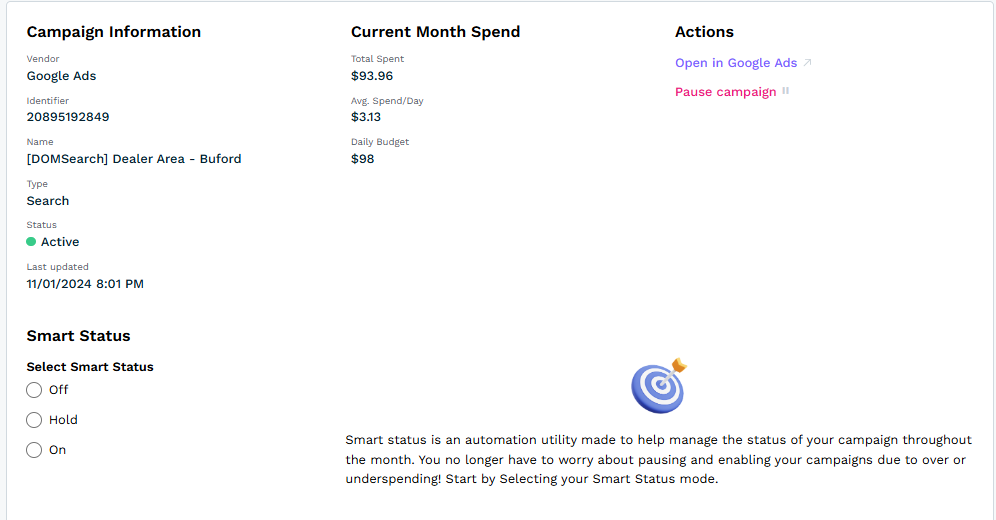
Task: Select the Off smart status radio
Action: [x=34, y=390]
